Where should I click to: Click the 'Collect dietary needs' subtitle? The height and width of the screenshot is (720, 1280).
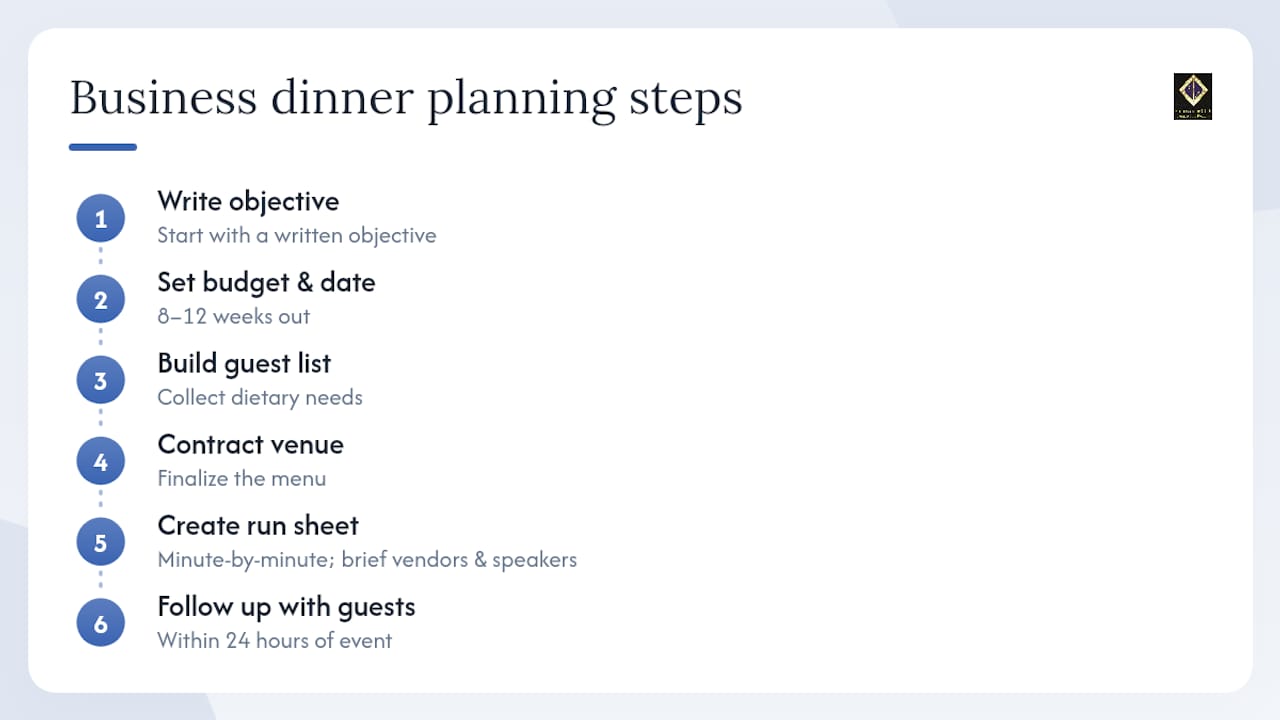pyautogui.click(x=260, y=398)
